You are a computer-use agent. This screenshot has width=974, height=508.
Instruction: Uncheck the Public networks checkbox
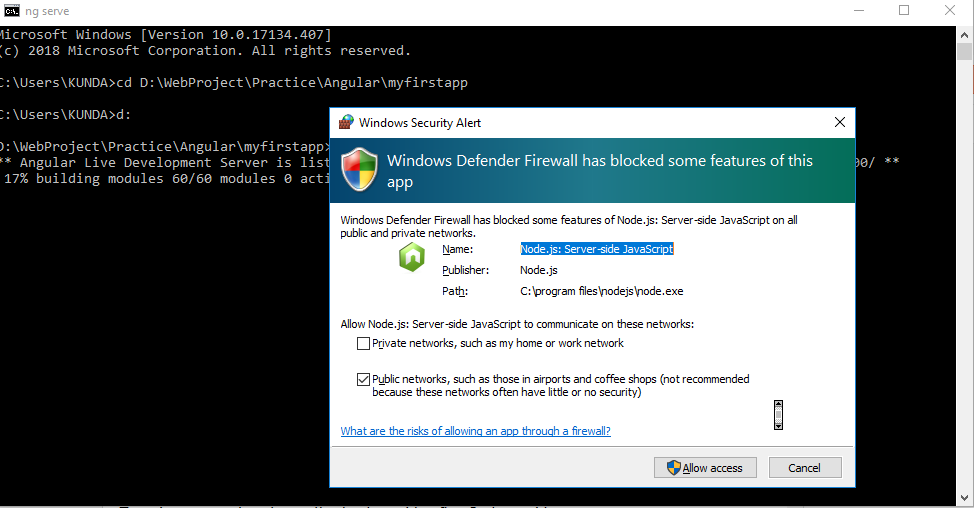(x=363, y=380)
